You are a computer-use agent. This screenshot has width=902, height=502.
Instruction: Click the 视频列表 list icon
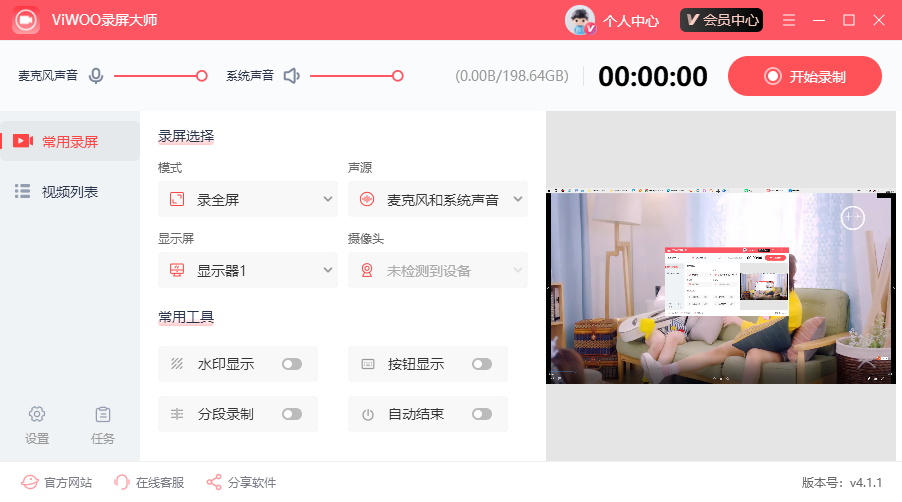pyautogui.click(x=22, y=191)
